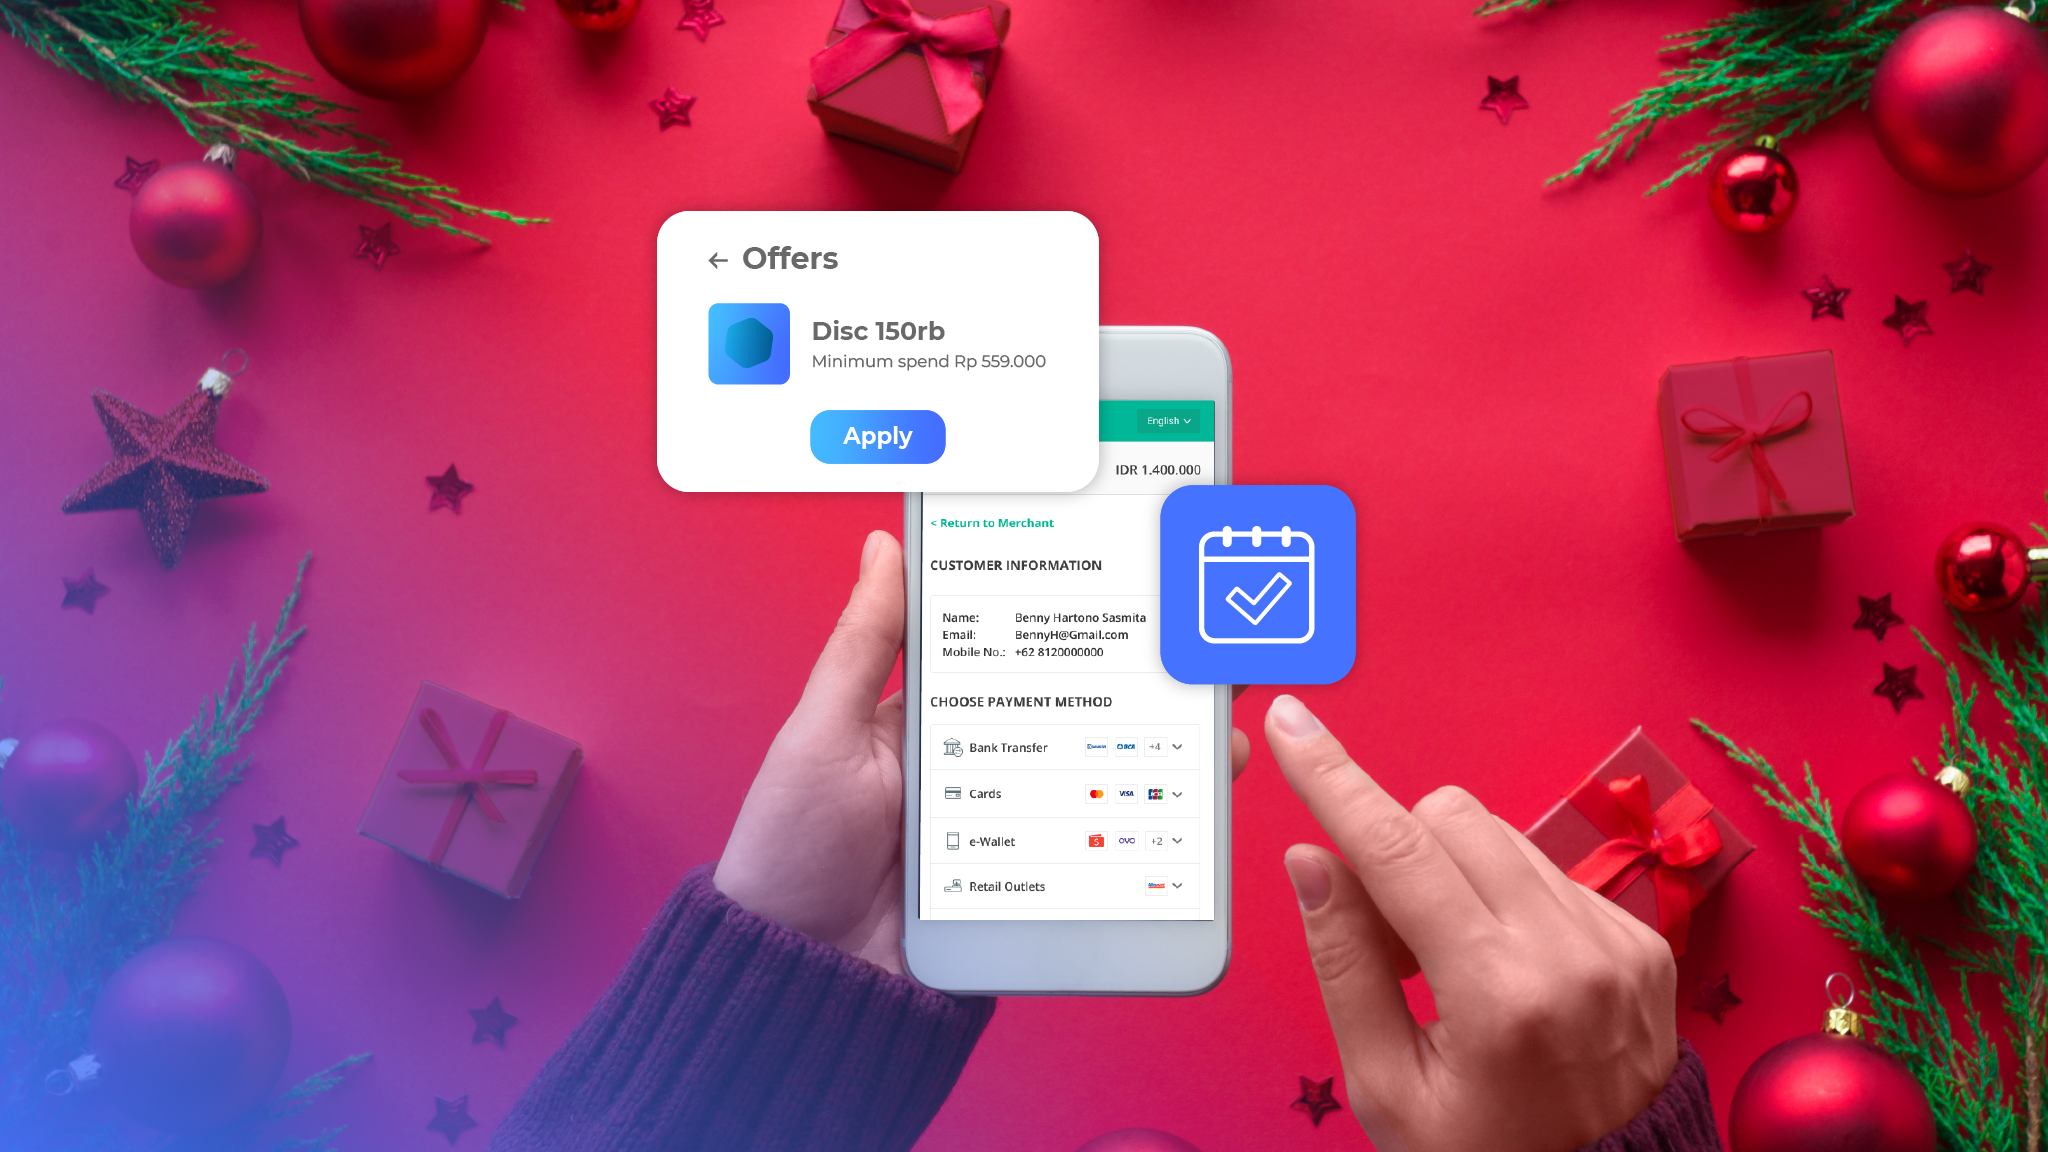The height and width of the screenshot is (1152, 2048).
Task: Click the calendar with checkmark icon
Action: (x=1257, y=584)
